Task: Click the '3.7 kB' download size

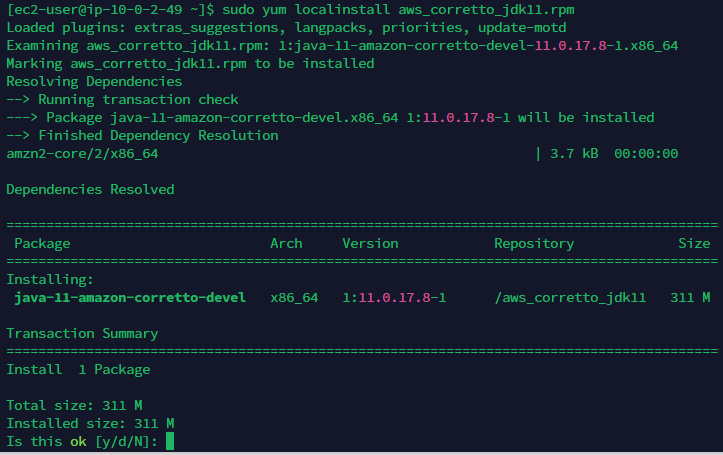Action: tap(574, 154)
